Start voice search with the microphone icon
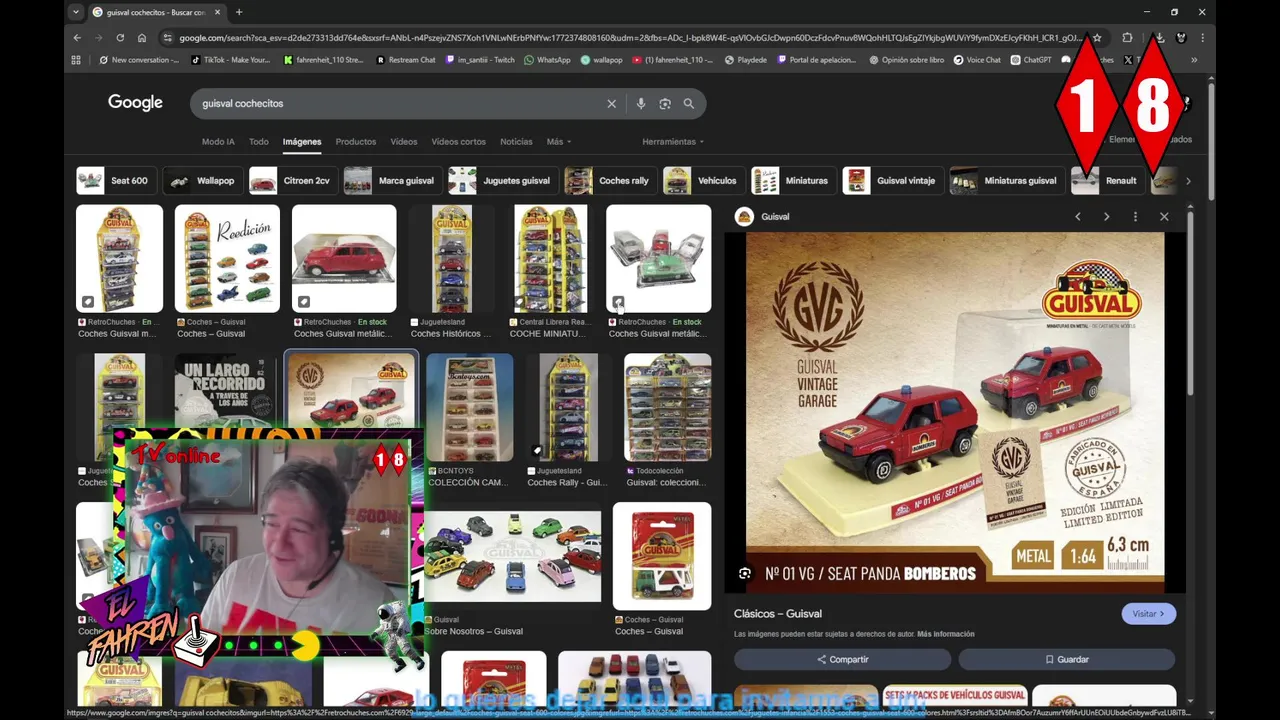 640,104
